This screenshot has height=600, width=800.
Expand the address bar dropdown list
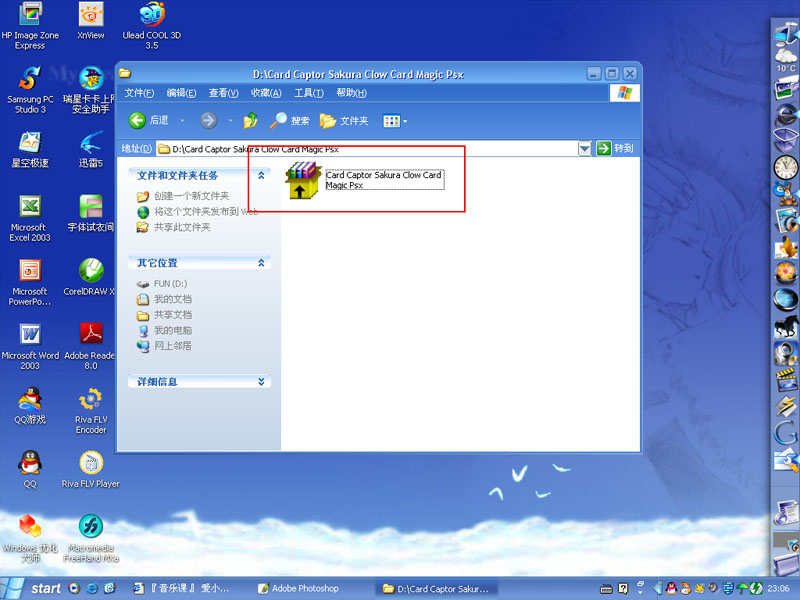[x=584, y=148]
